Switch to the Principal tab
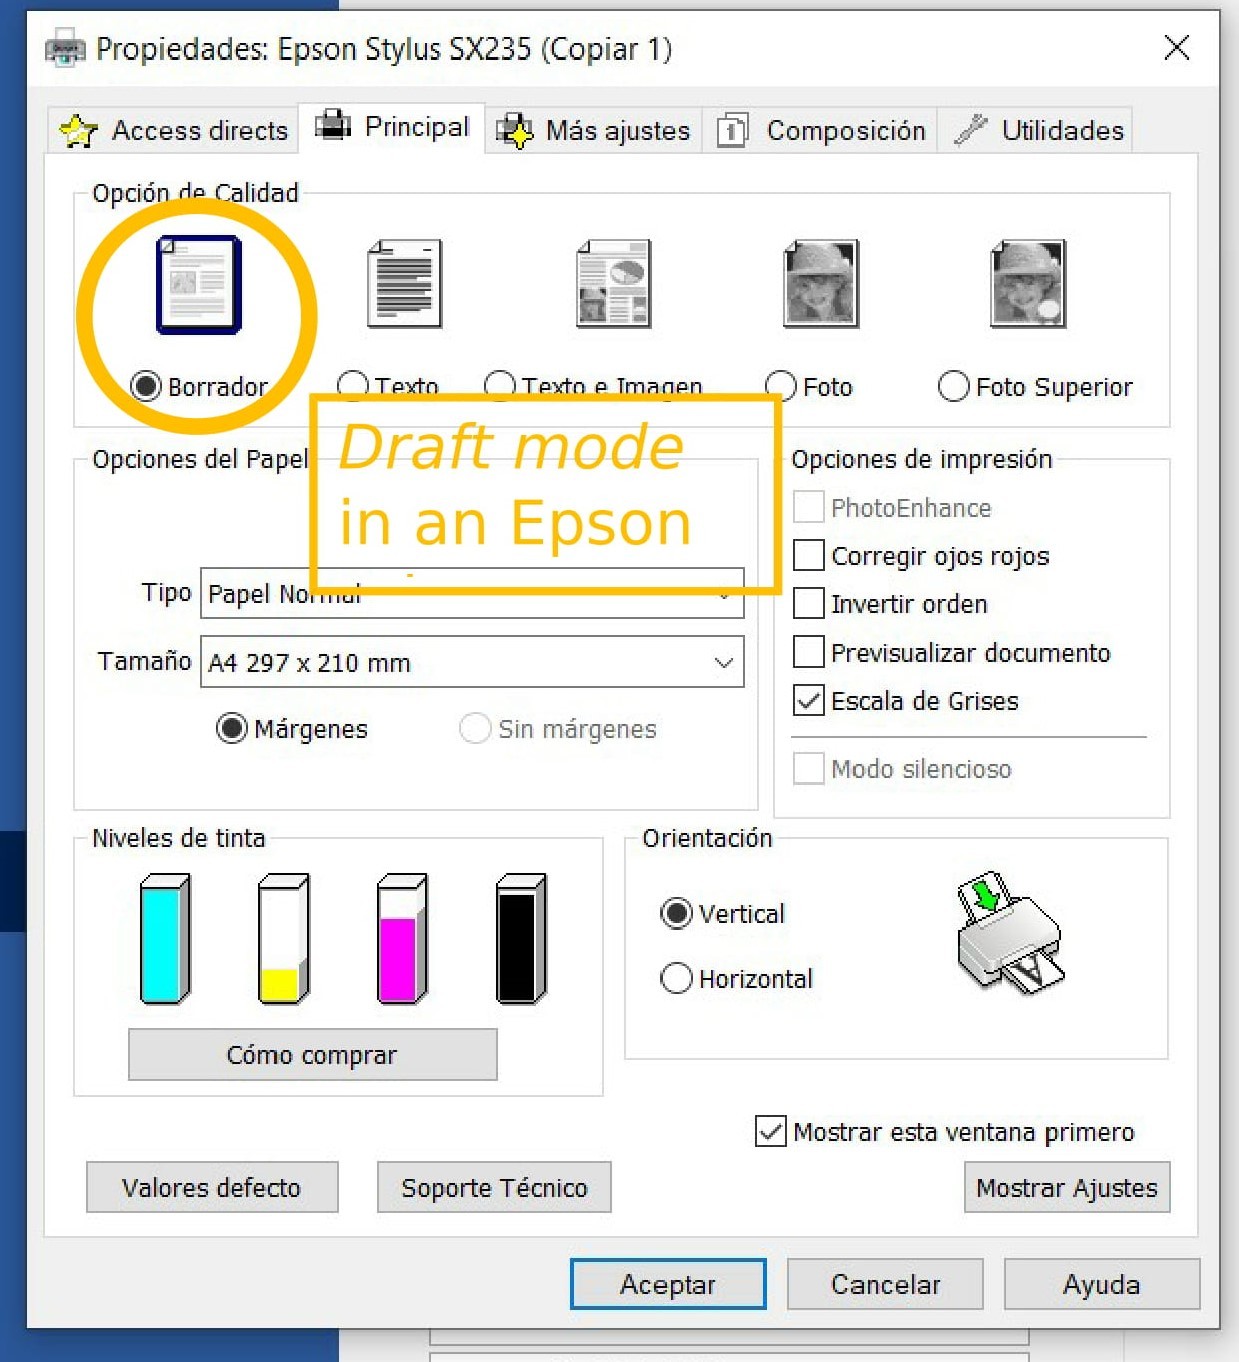This screenshot has width=1239, height=1362. pos(392,127)
